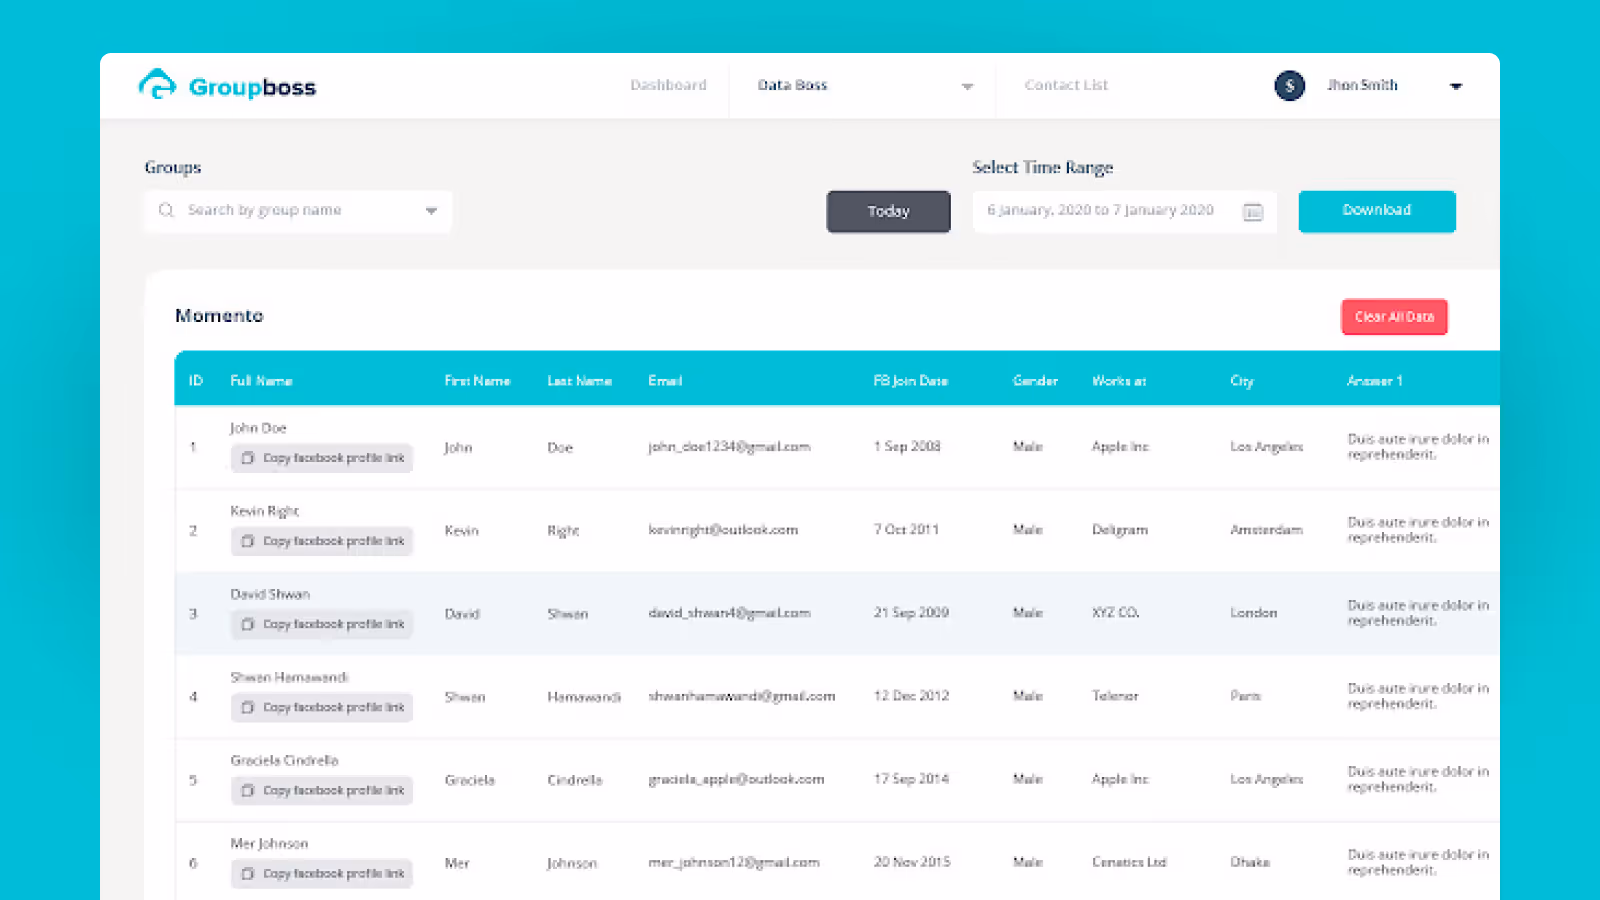Click the City column header
The height and width of the screenshot is (900, 1600).
[1242, 381]
